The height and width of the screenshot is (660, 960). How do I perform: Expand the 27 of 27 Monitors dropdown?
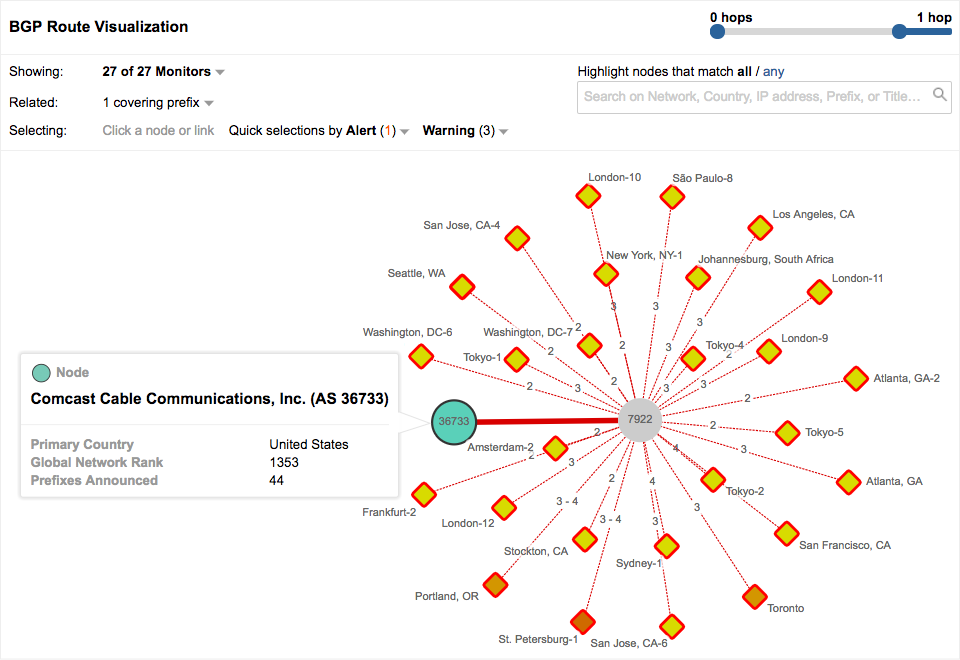(164, 72)
